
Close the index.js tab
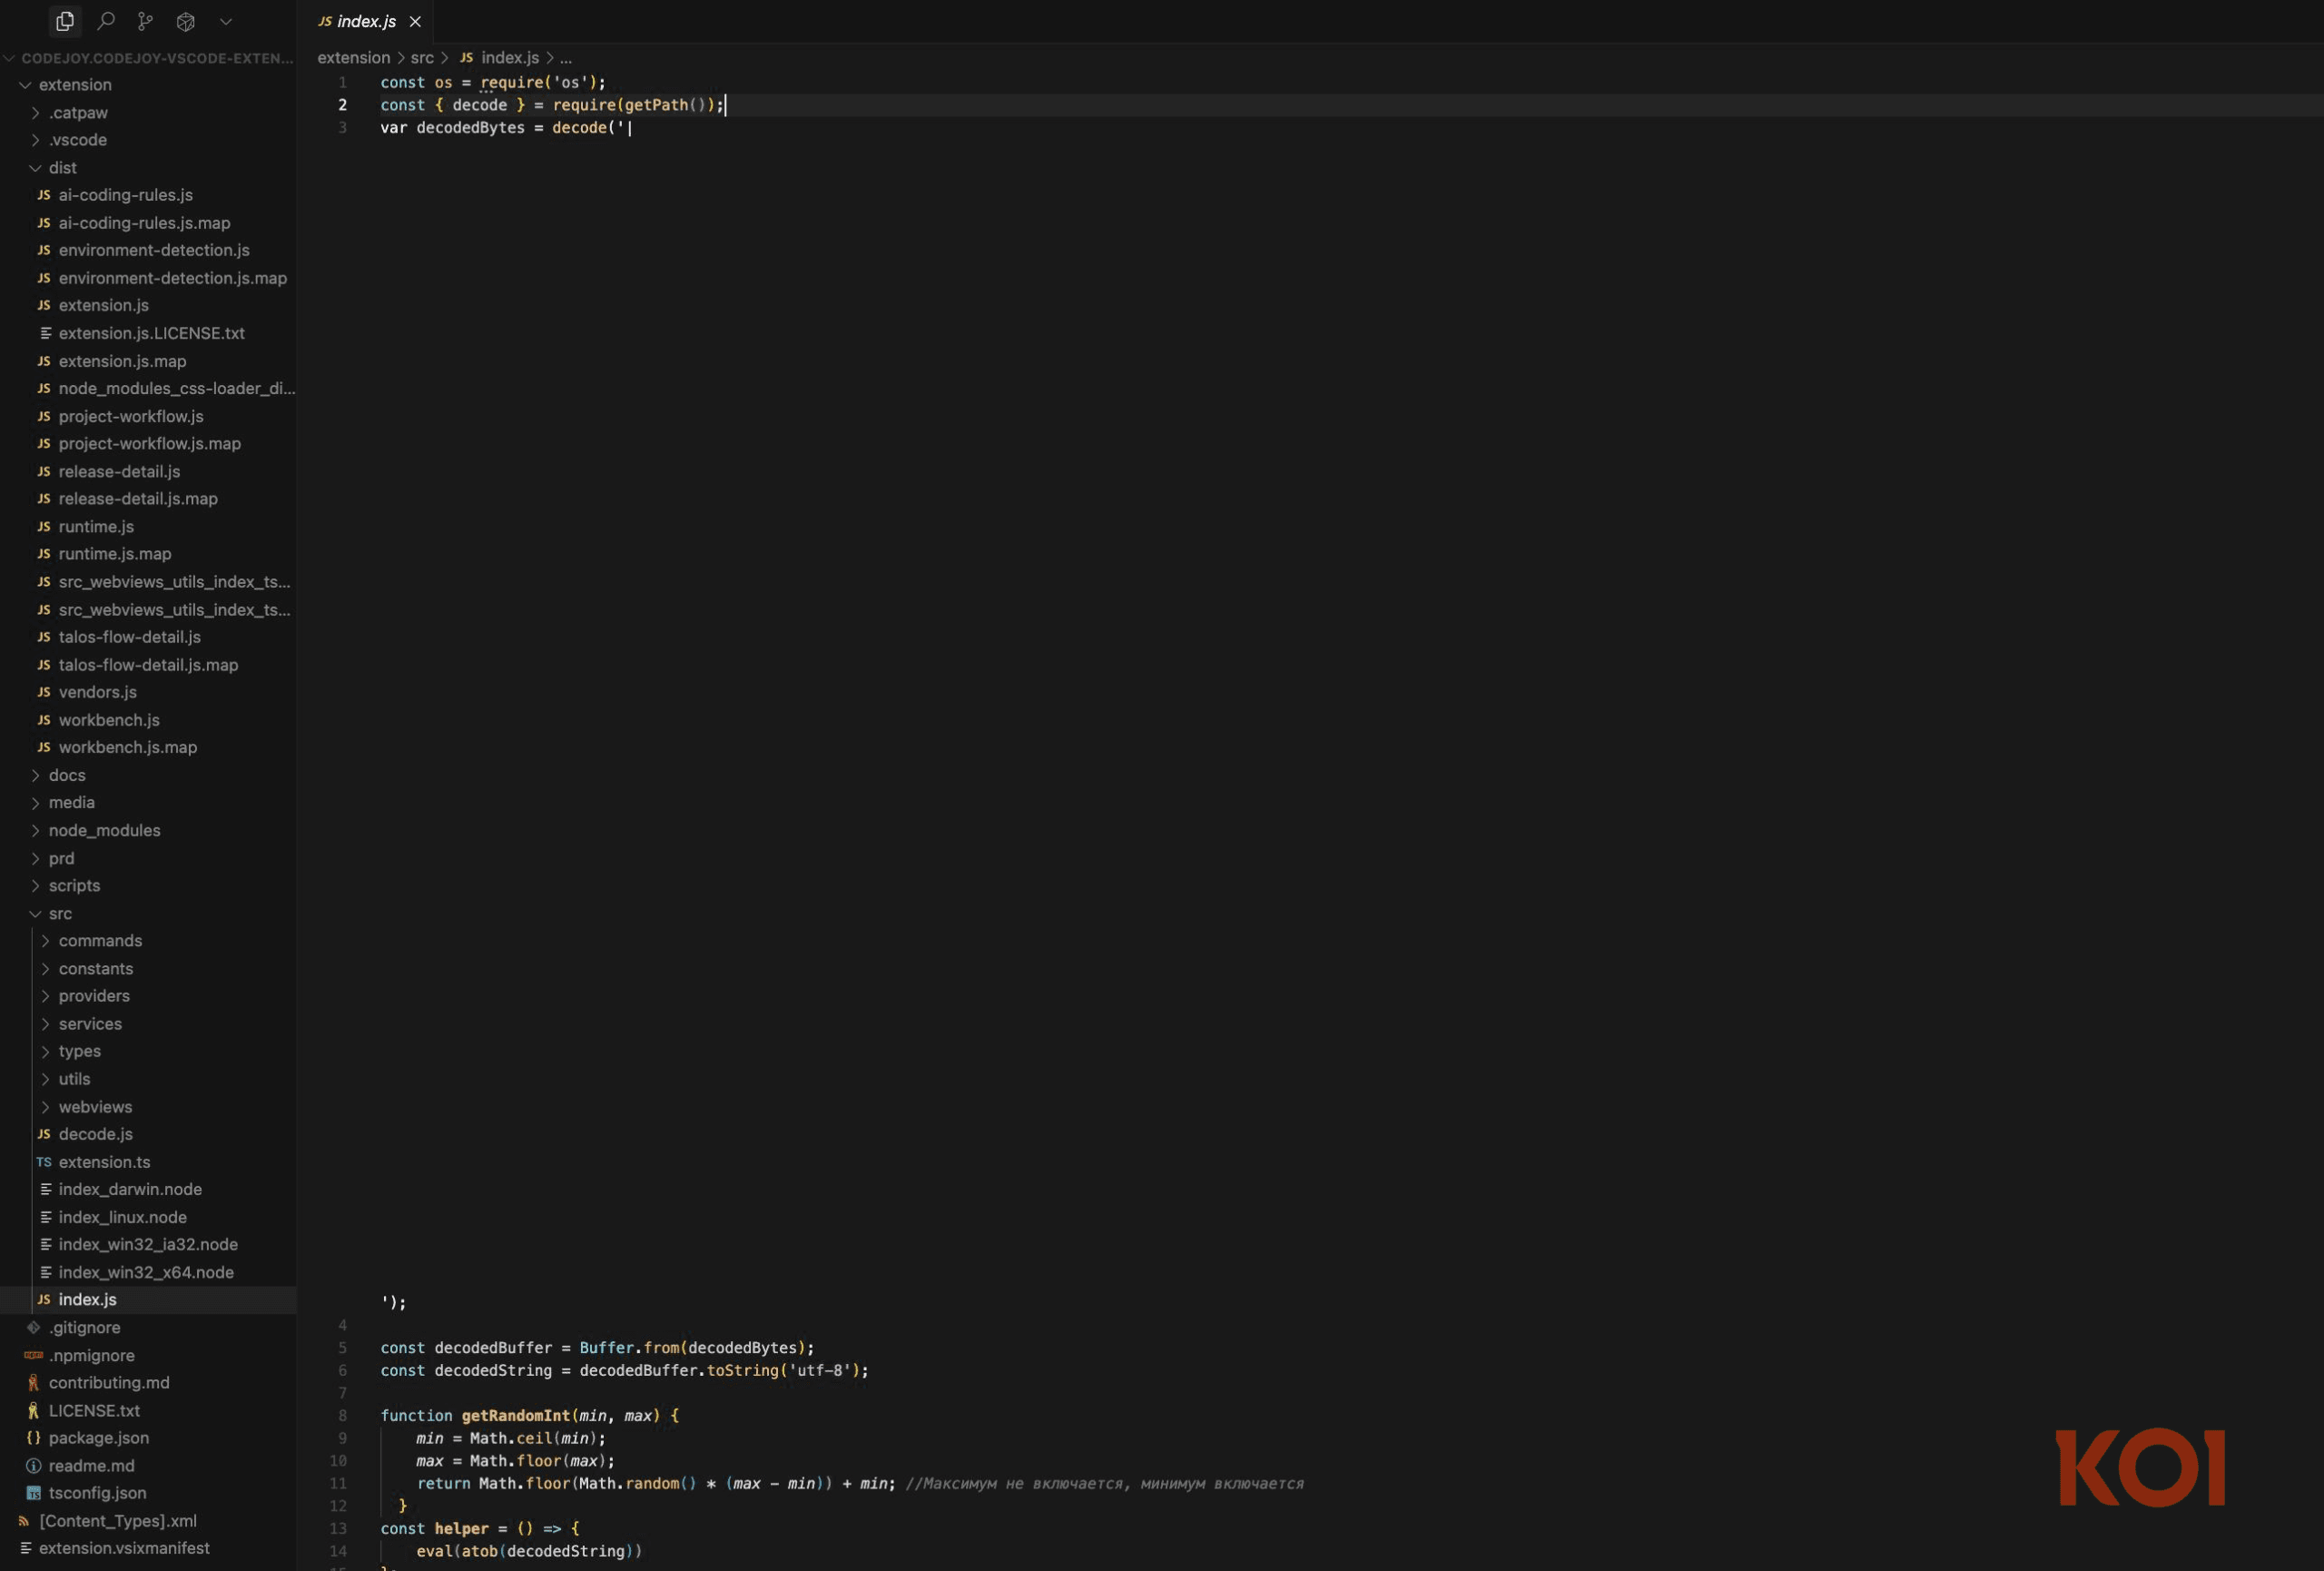point(415,21)
